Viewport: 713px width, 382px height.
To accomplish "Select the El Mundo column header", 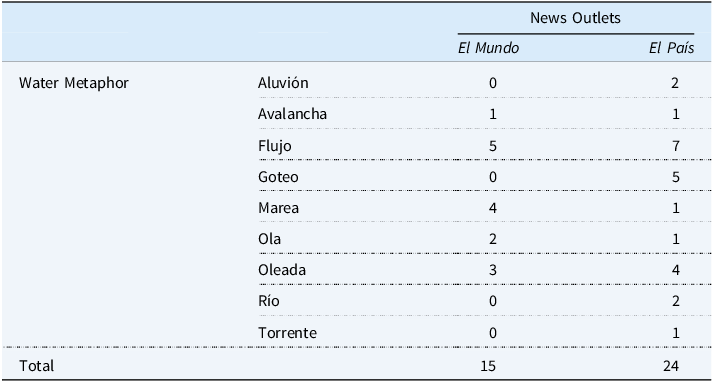I will coord(488,48).
